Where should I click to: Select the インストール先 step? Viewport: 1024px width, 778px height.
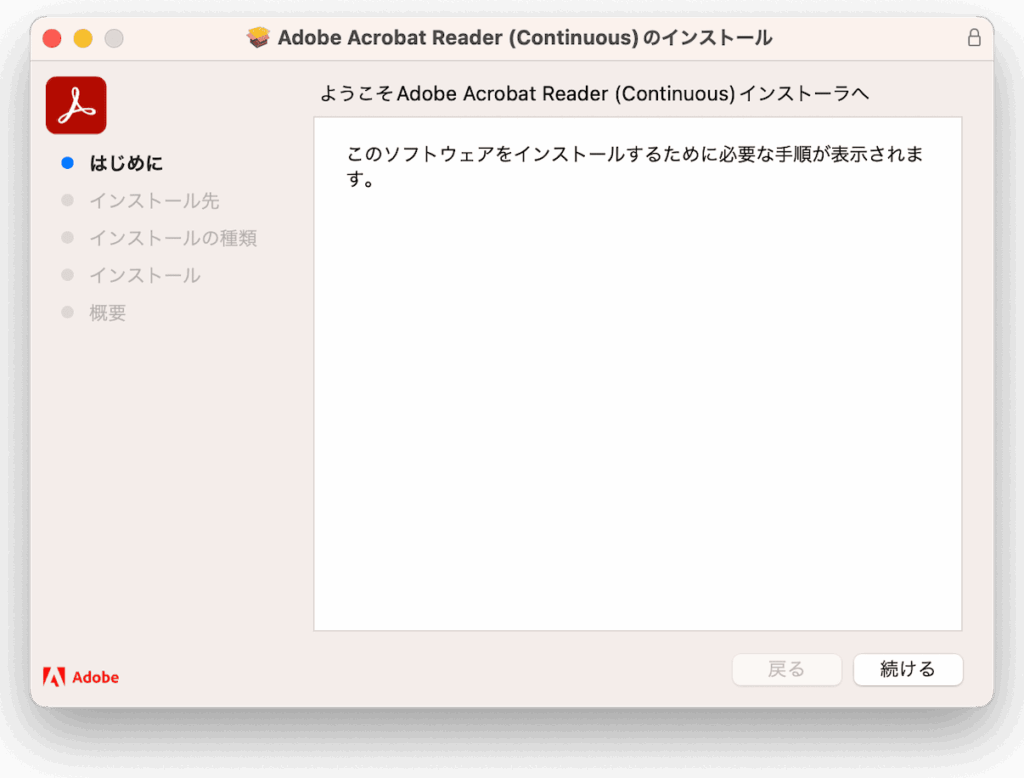[x=154, y=200]
